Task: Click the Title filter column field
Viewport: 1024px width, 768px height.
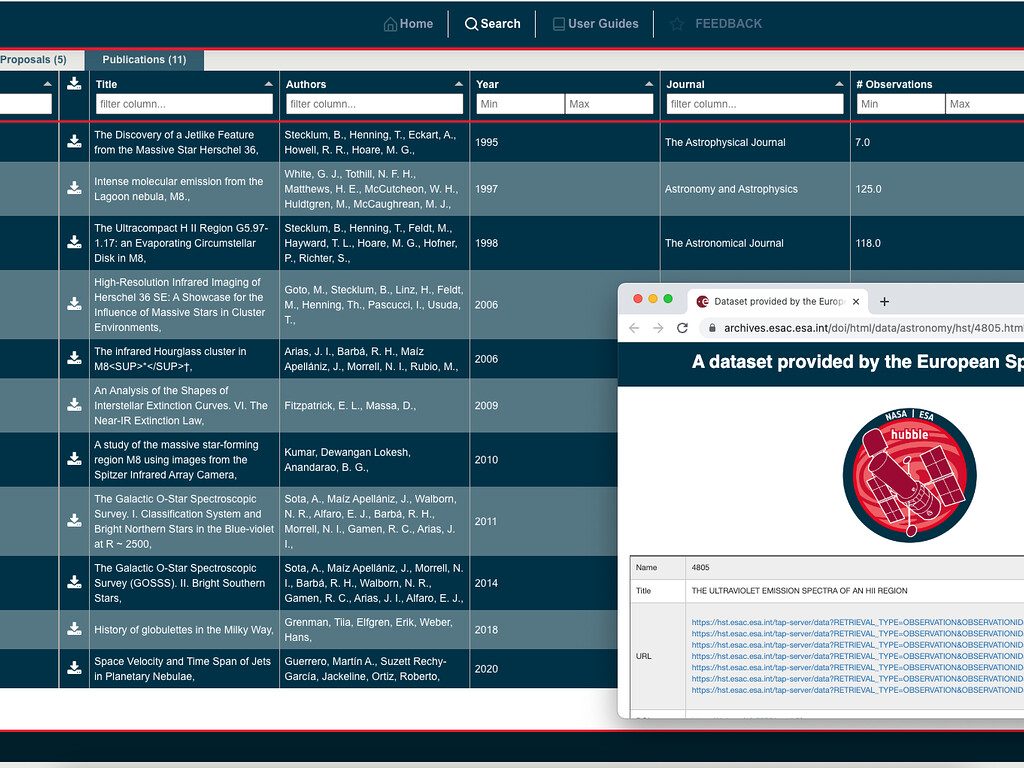Action: point(184,104)
